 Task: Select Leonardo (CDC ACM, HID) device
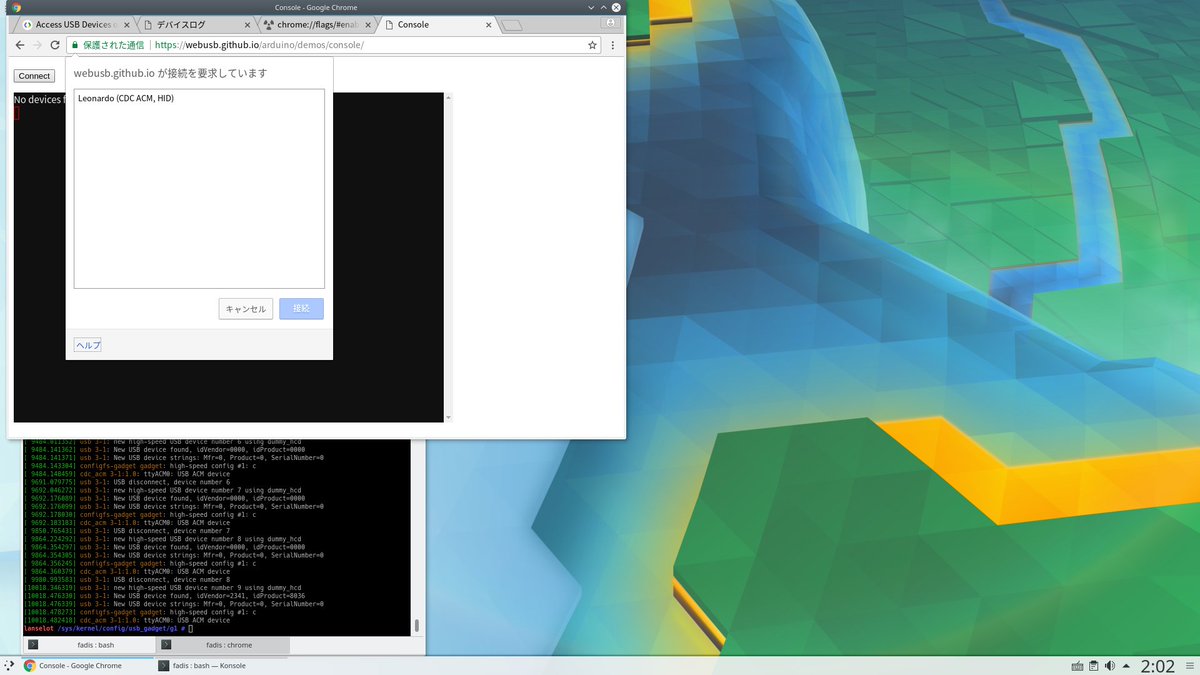point(199,98)
